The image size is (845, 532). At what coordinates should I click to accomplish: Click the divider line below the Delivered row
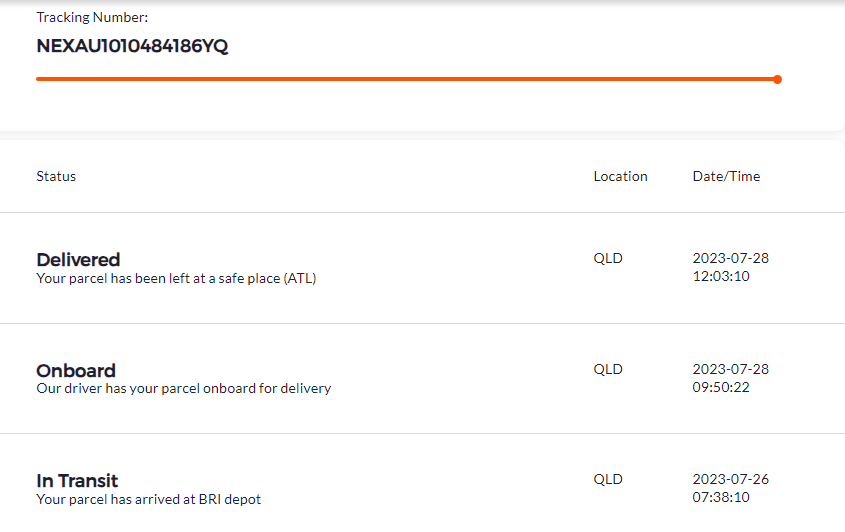point(422,323)
